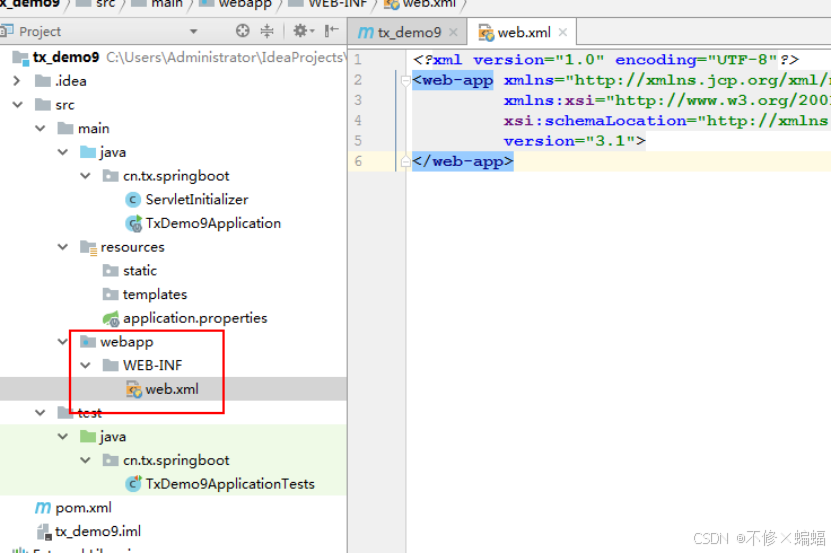Screen dimensions: 831x554
Task: Click the tx_demo9.iml file icon
Action: click(x=45, y=532)
